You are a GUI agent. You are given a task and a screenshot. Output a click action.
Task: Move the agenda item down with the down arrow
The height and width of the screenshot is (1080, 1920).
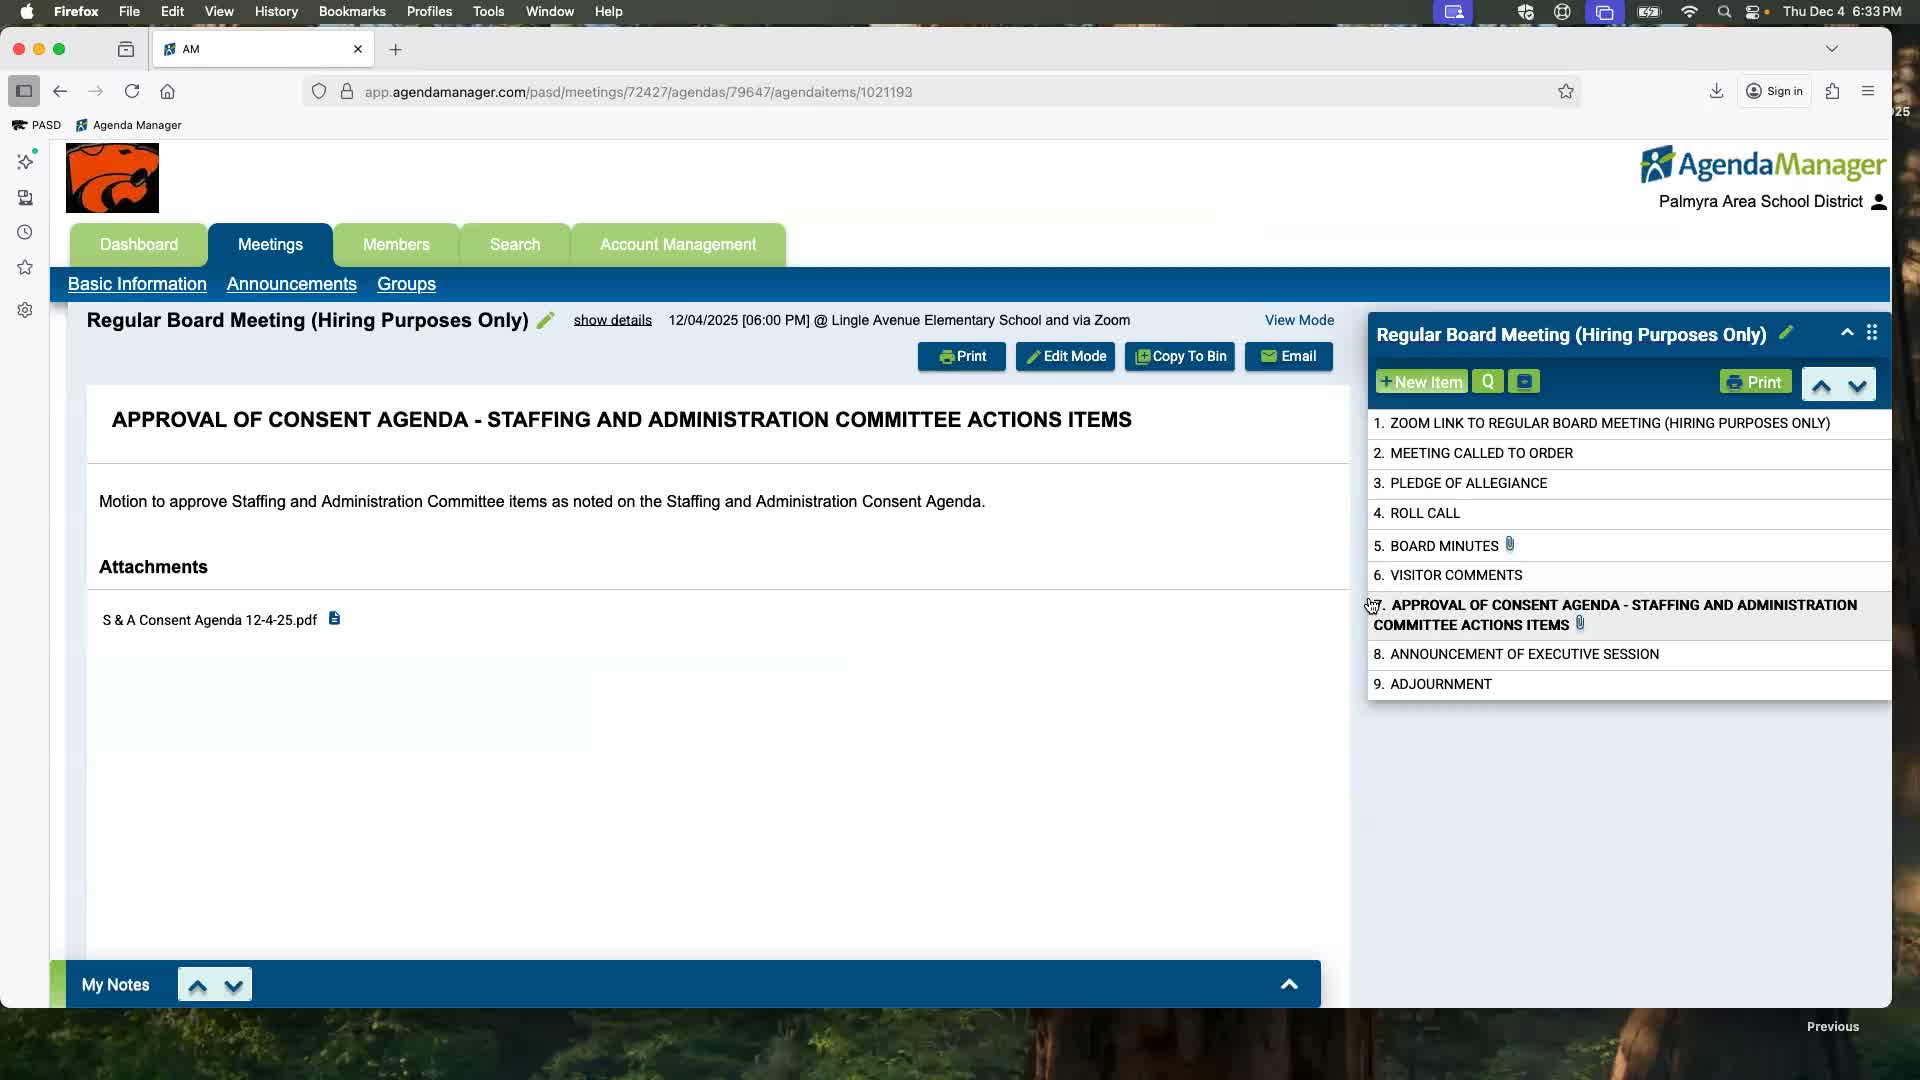(x=1857, y=385)
